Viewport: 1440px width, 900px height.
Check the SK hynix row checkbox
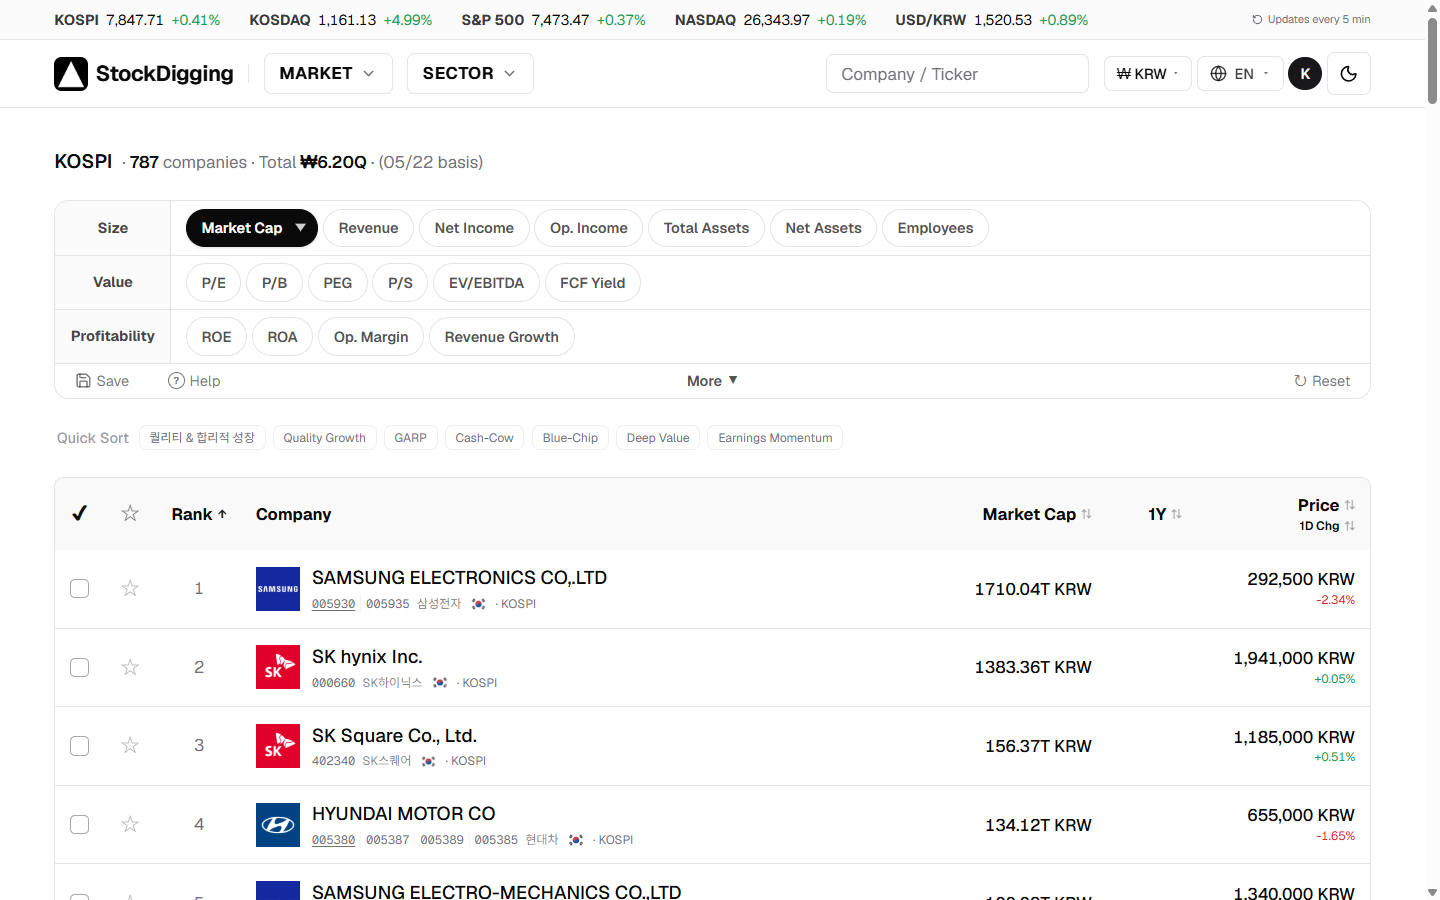pyautogui.click(x=80, y=667)
